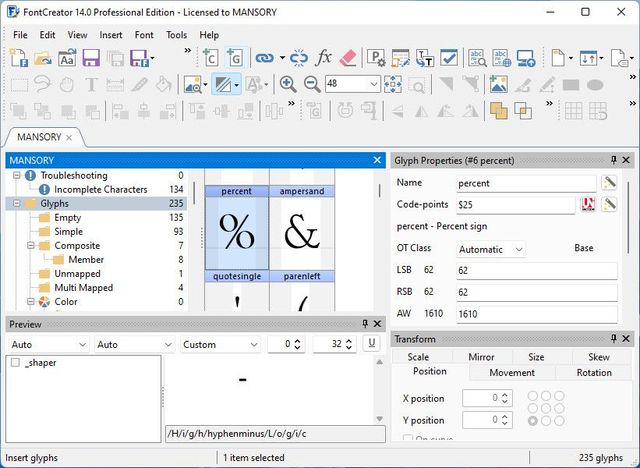Select the ampersand glyph cell
The image size is (640, 468).
(301, 232)
